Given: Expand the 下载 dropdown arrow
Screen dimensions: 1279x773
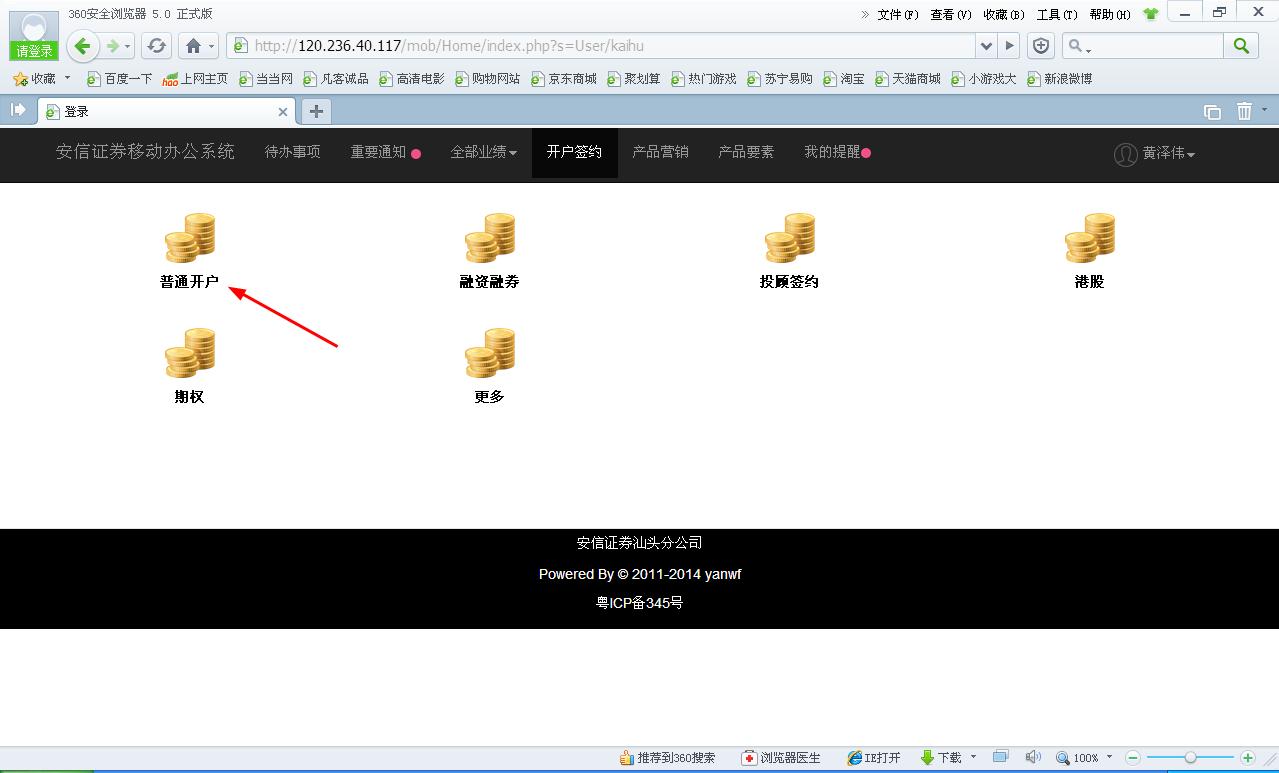Looking at the screenshot, I should pyautogui.click(x=973, y=757).
